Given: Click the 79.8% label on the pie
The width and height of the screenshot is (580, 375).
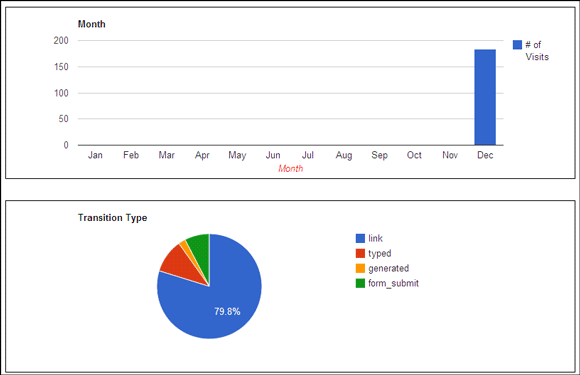Looking at the screenshot, I should (227, 312).
